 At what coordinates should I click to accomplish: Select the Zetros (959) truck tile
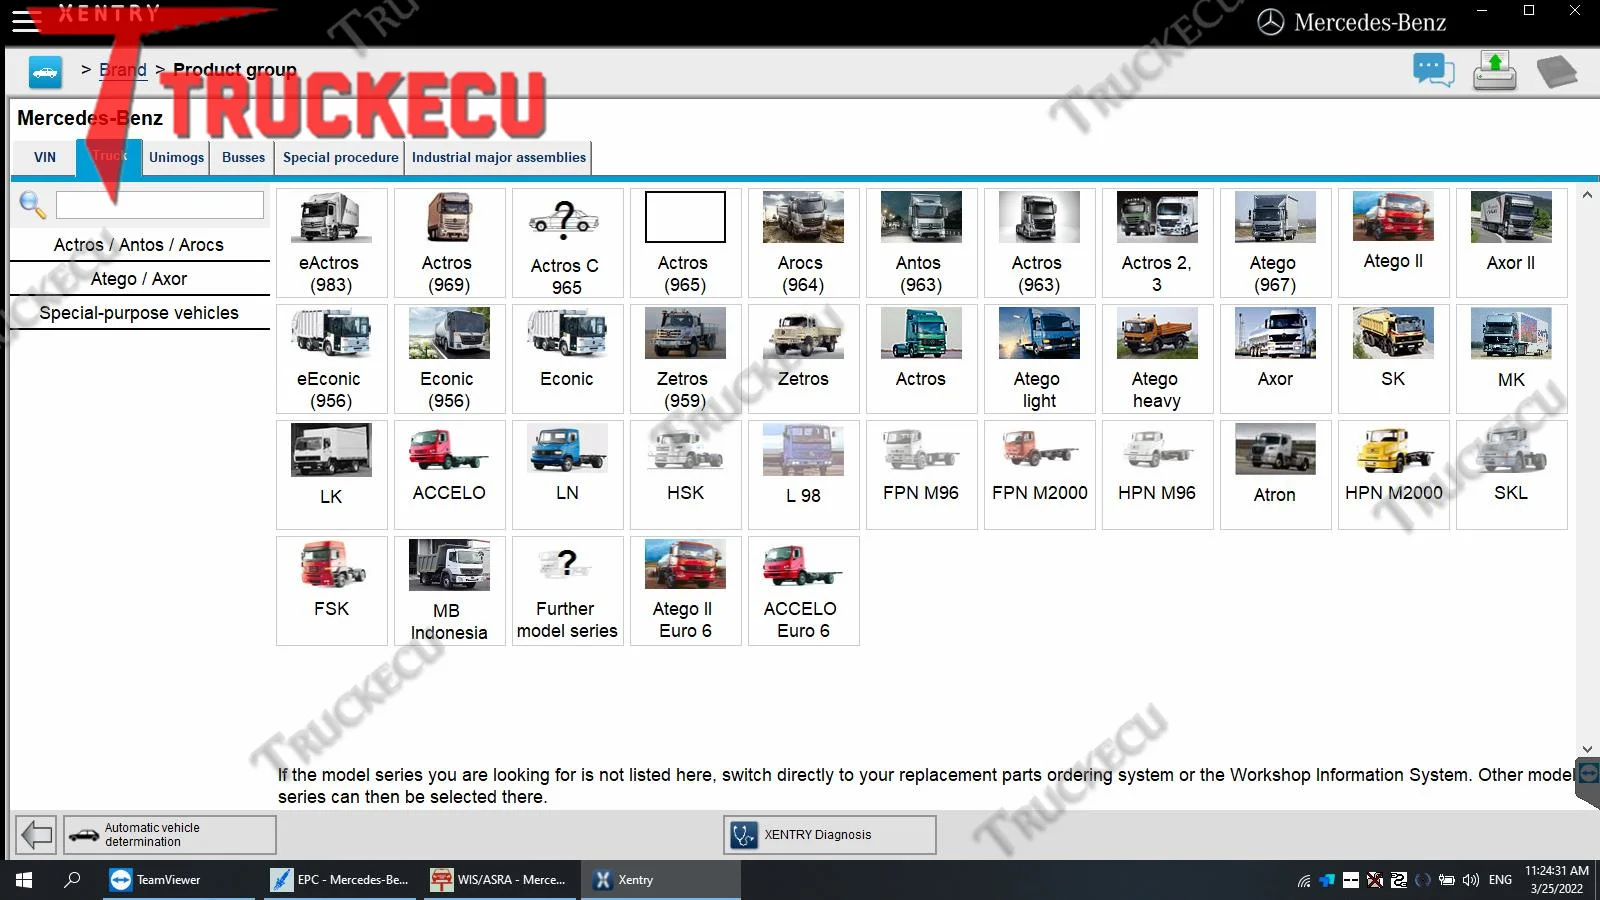685,359
